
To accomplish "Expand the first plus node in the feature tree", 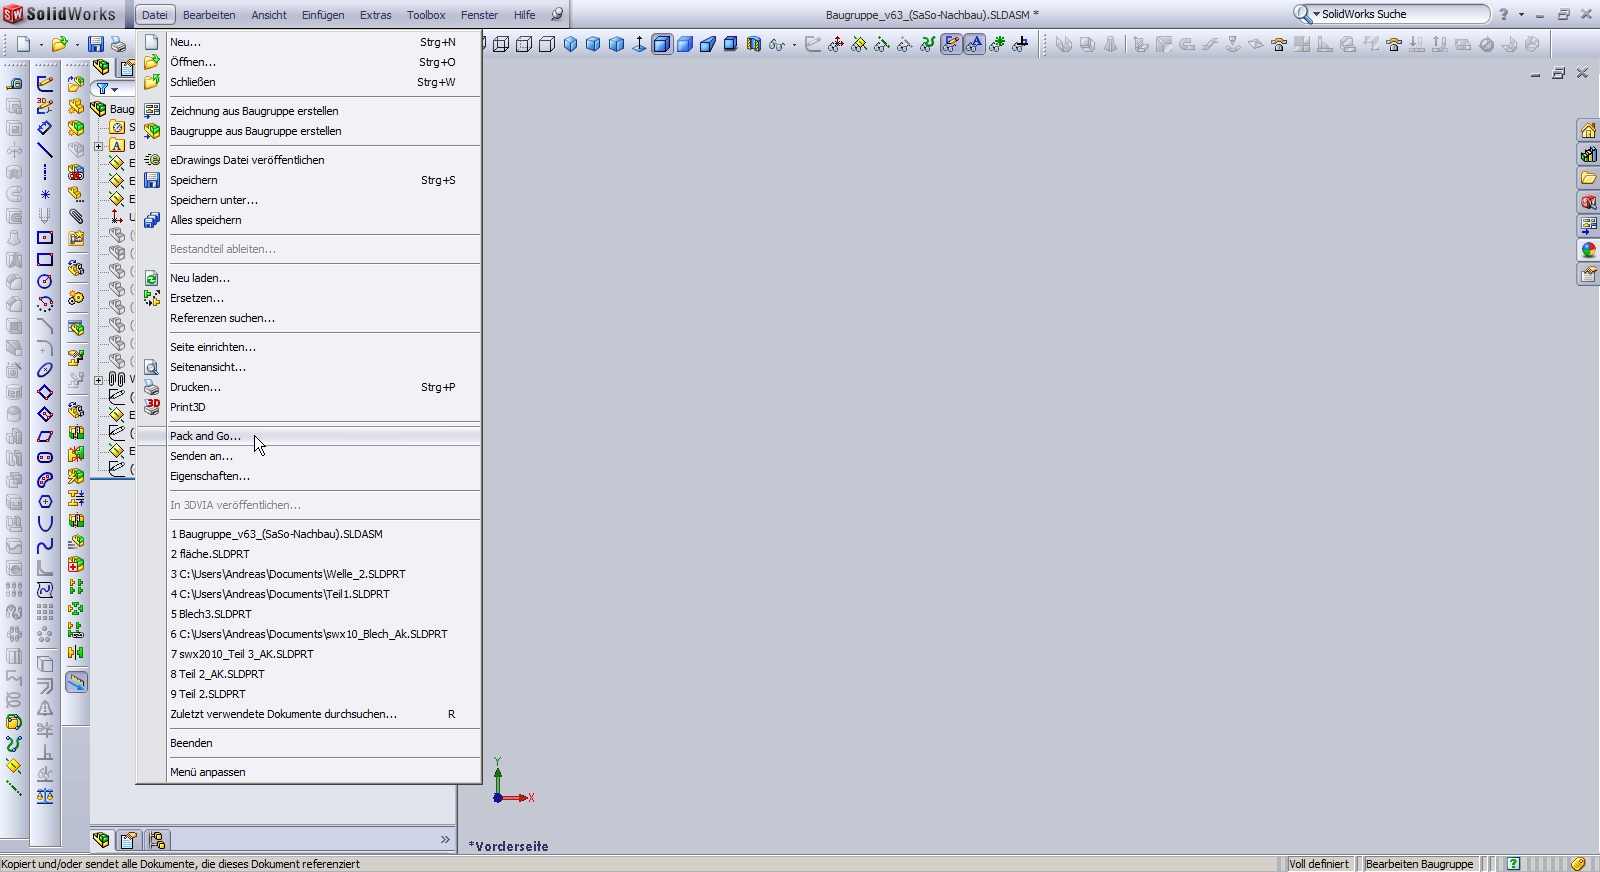I will pyautogui.click(x=99, y=146).
